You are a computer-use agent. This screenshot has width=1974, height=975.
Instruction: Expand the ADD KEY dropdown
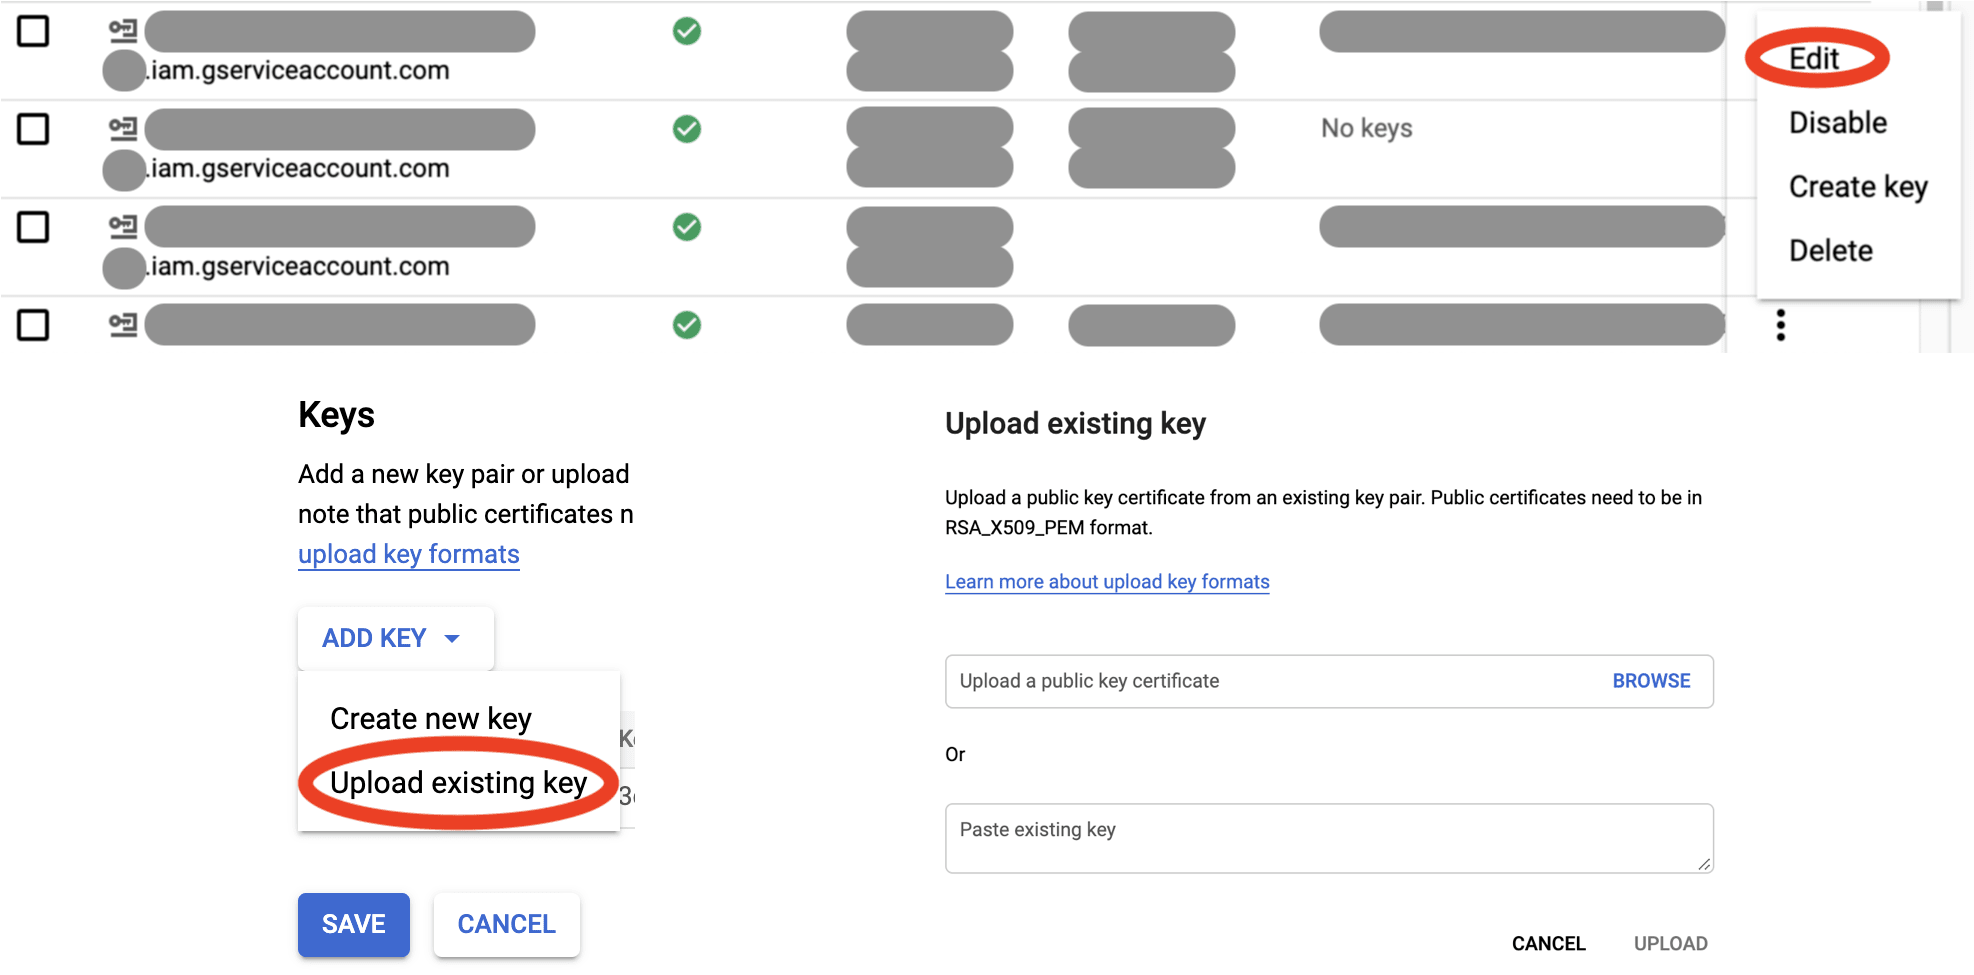click(393, 638)
